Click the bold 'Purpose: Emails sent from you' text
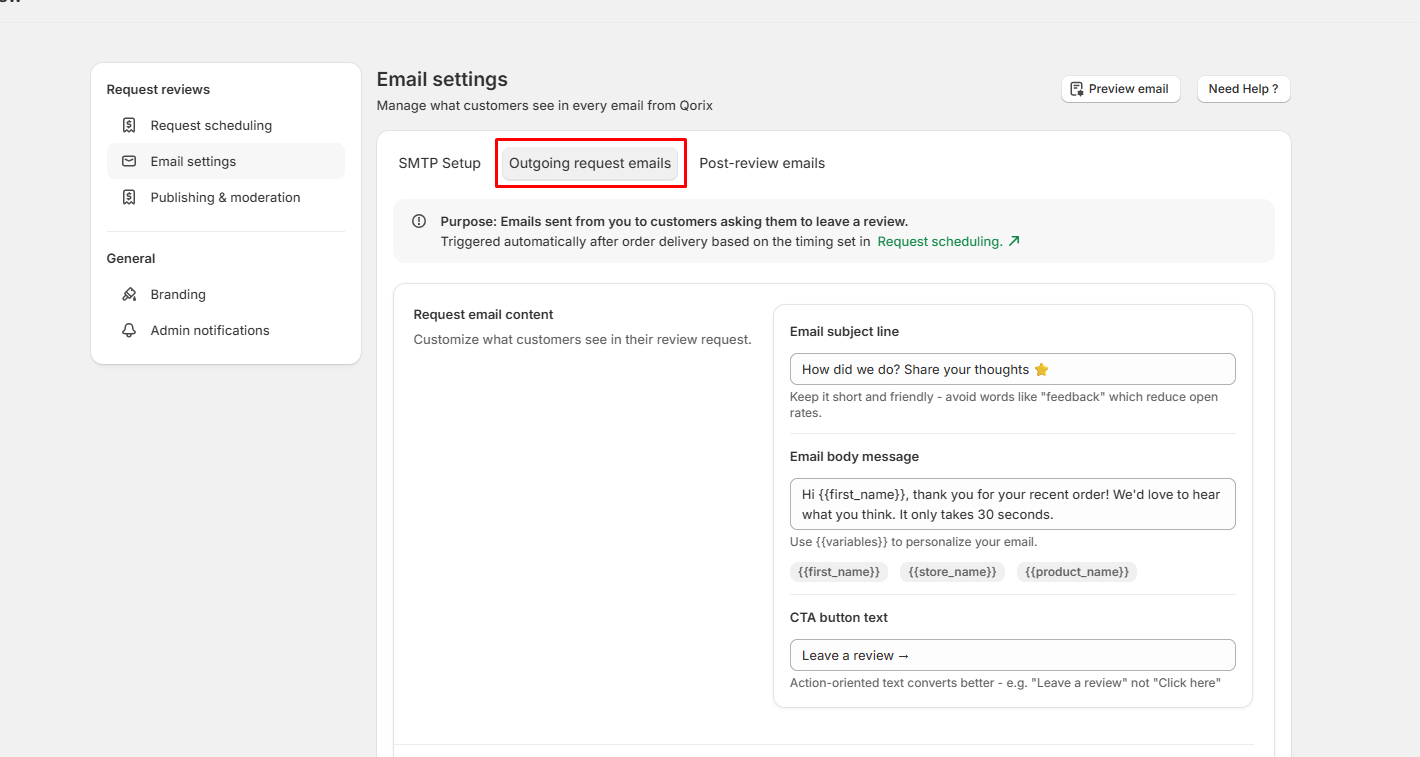Viewport: 1420px width, 757px height. tap(674, 221)
